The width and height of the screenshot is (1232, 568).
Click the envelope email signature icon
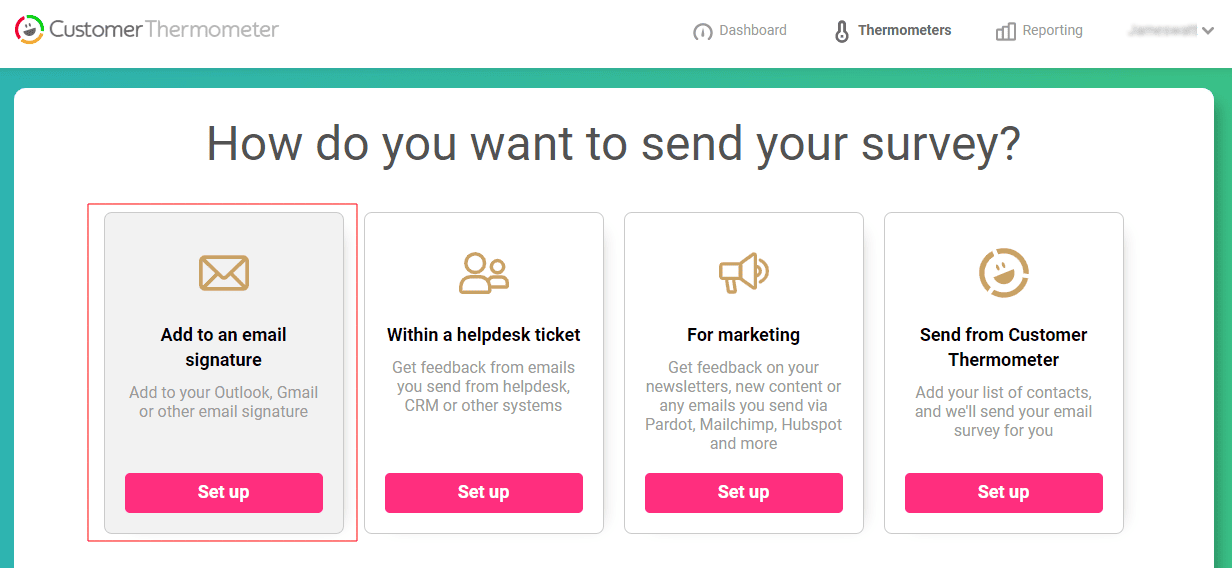tap(224, 273)
